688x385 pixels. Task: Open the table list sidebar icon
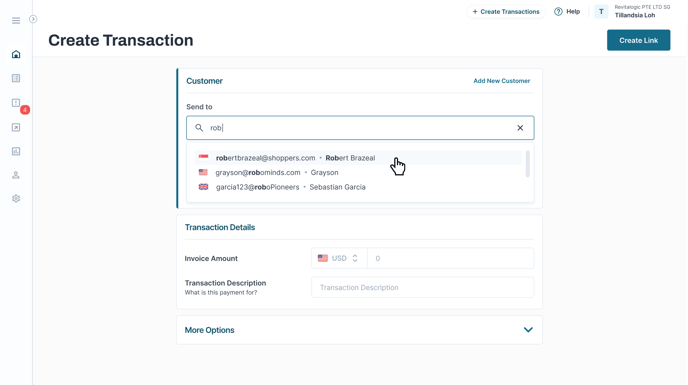[x=16, y=78]
